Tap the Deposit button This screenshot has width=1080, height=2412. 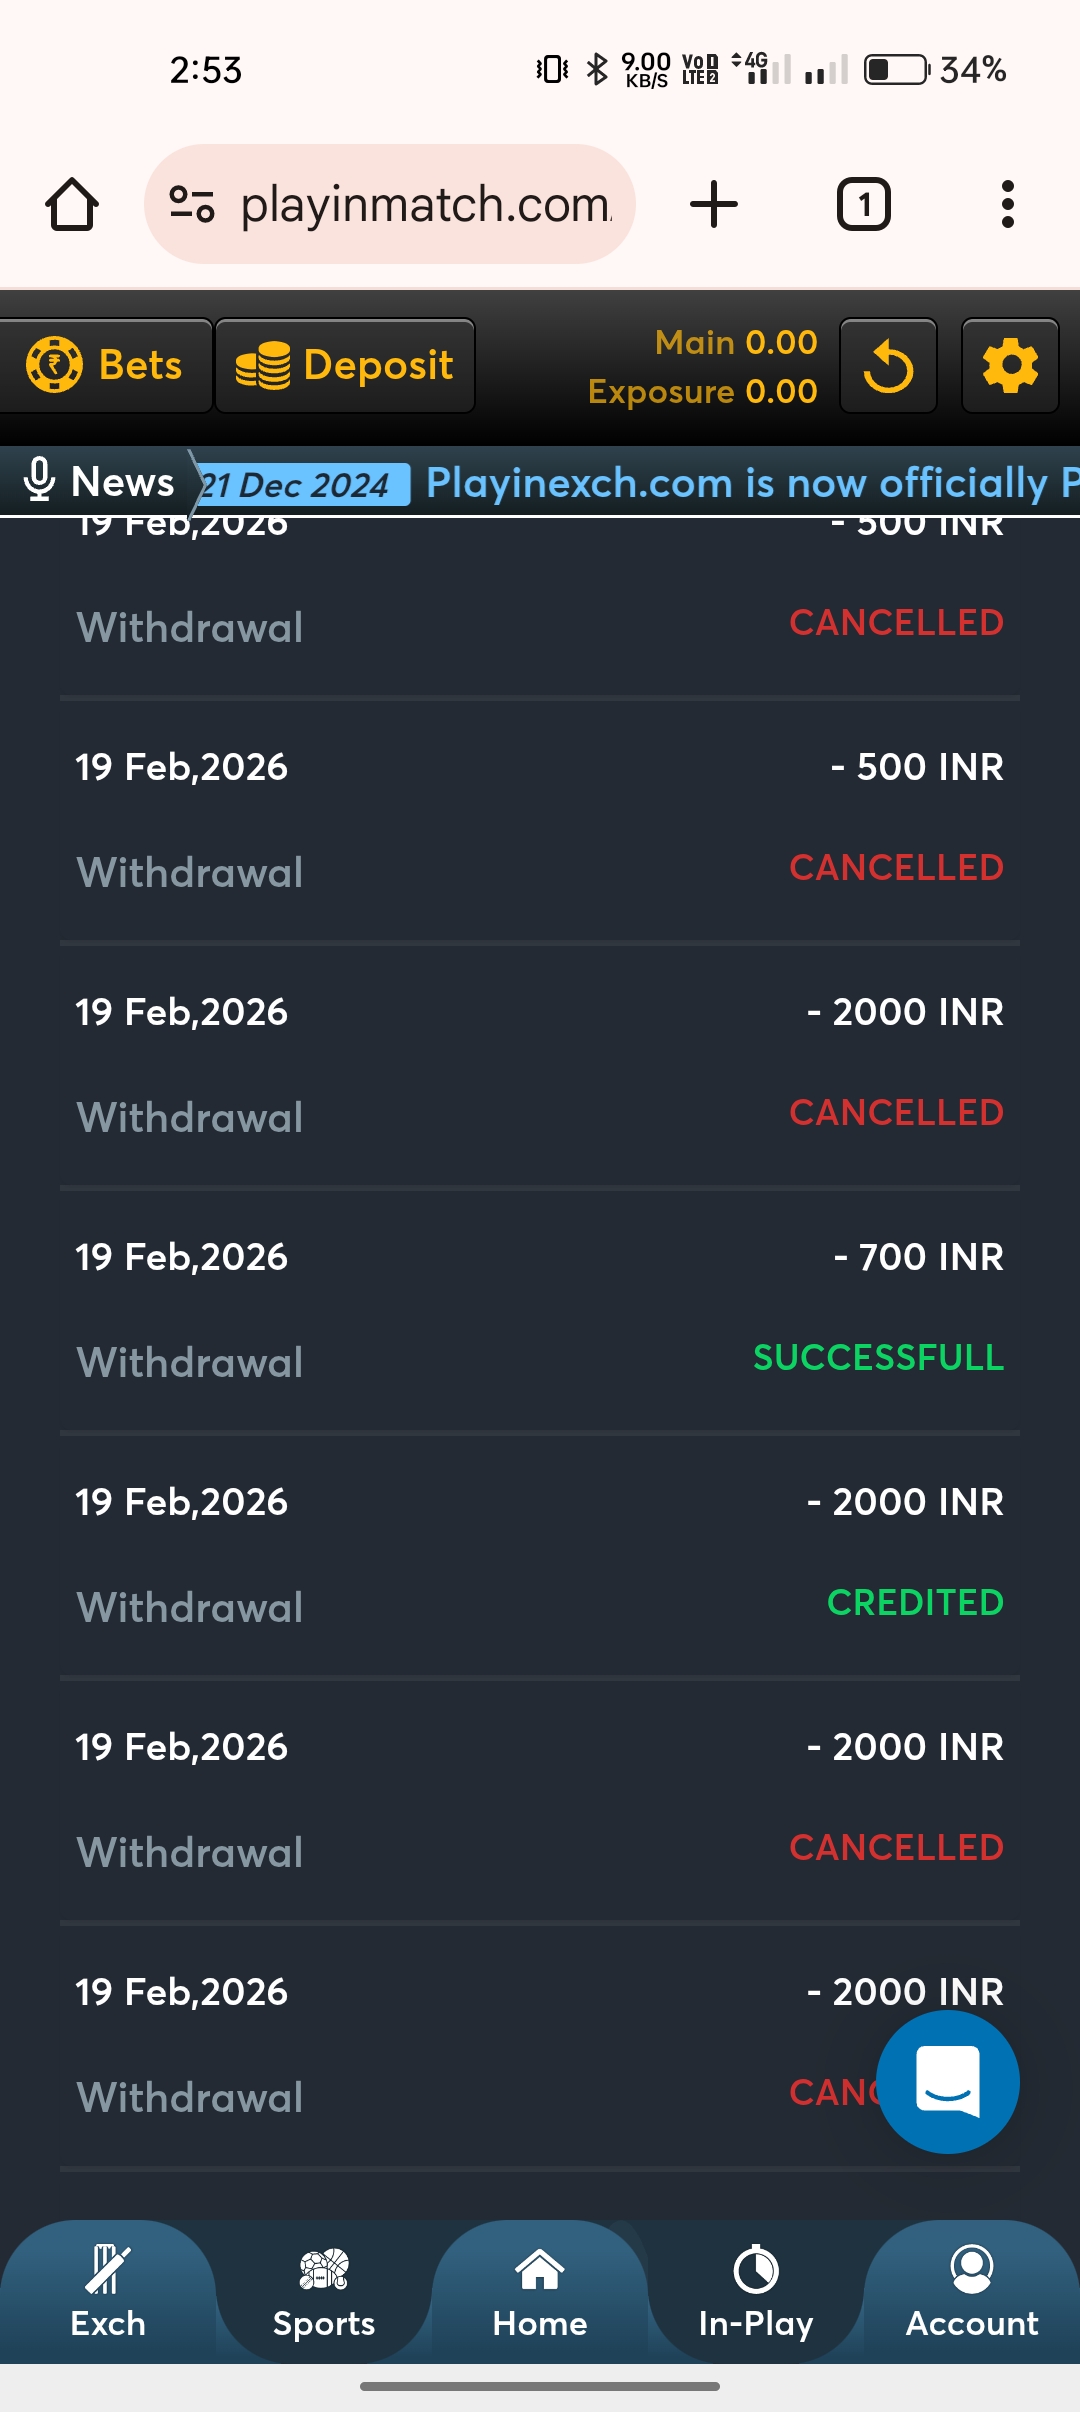(x=345, y=366)
